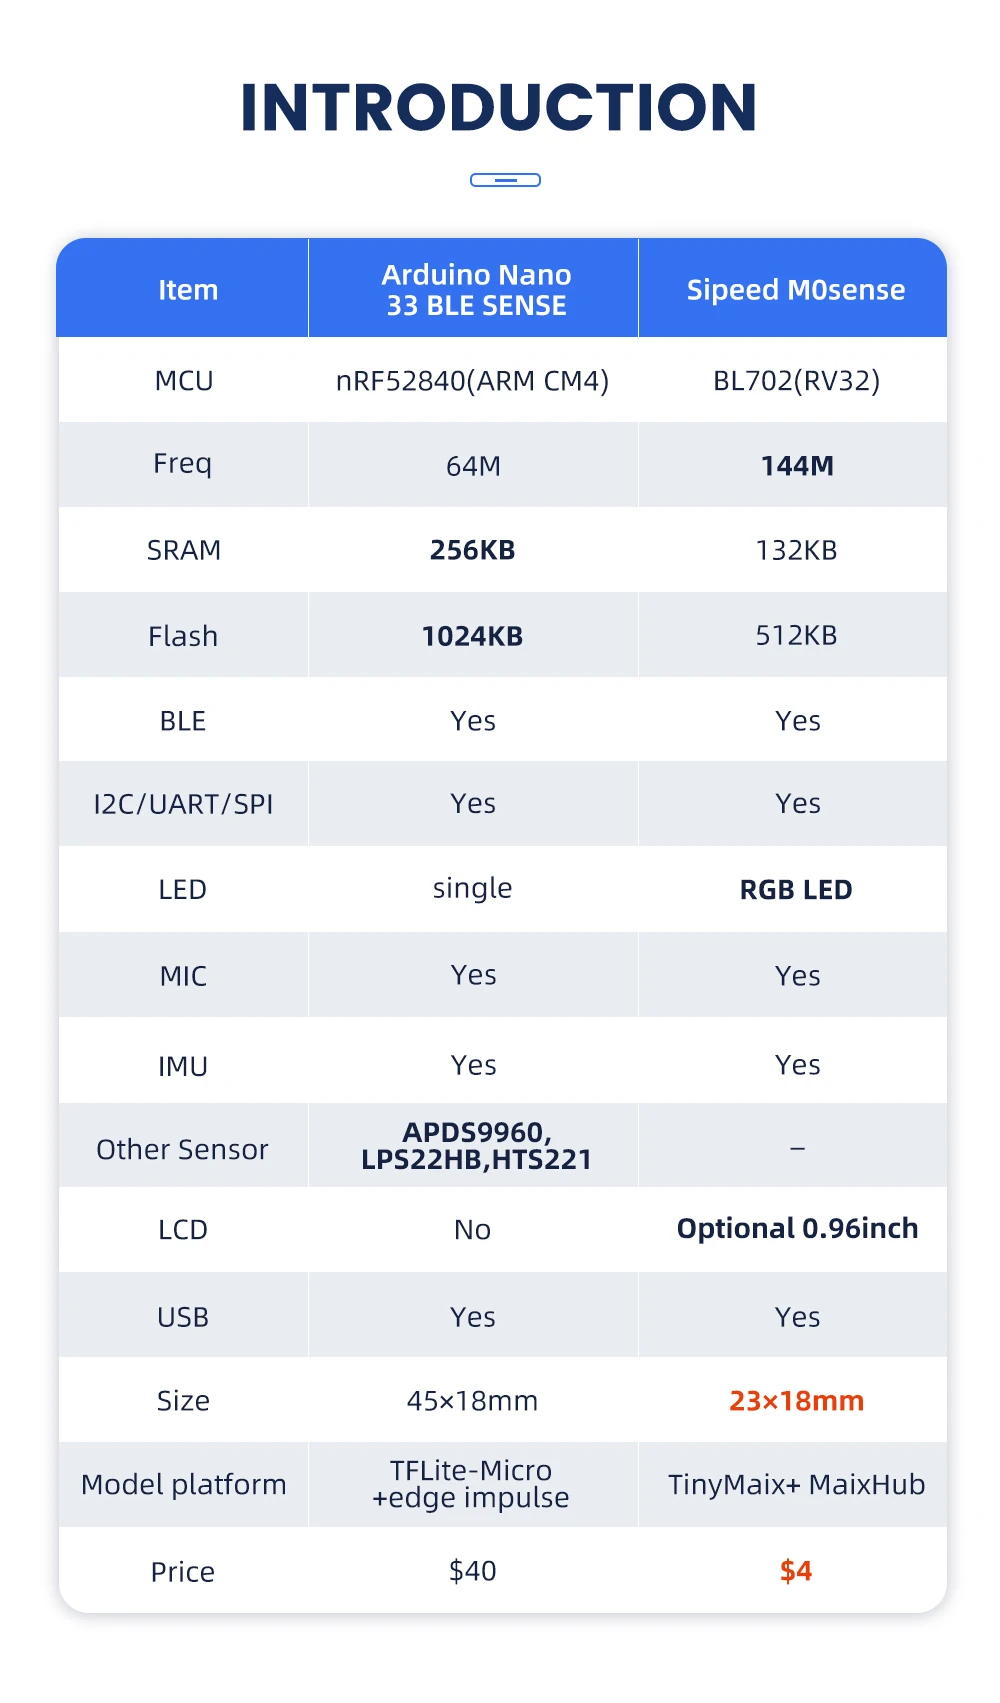Click the Optional 0.96inch LCD cell

(x=797, y=1229)
